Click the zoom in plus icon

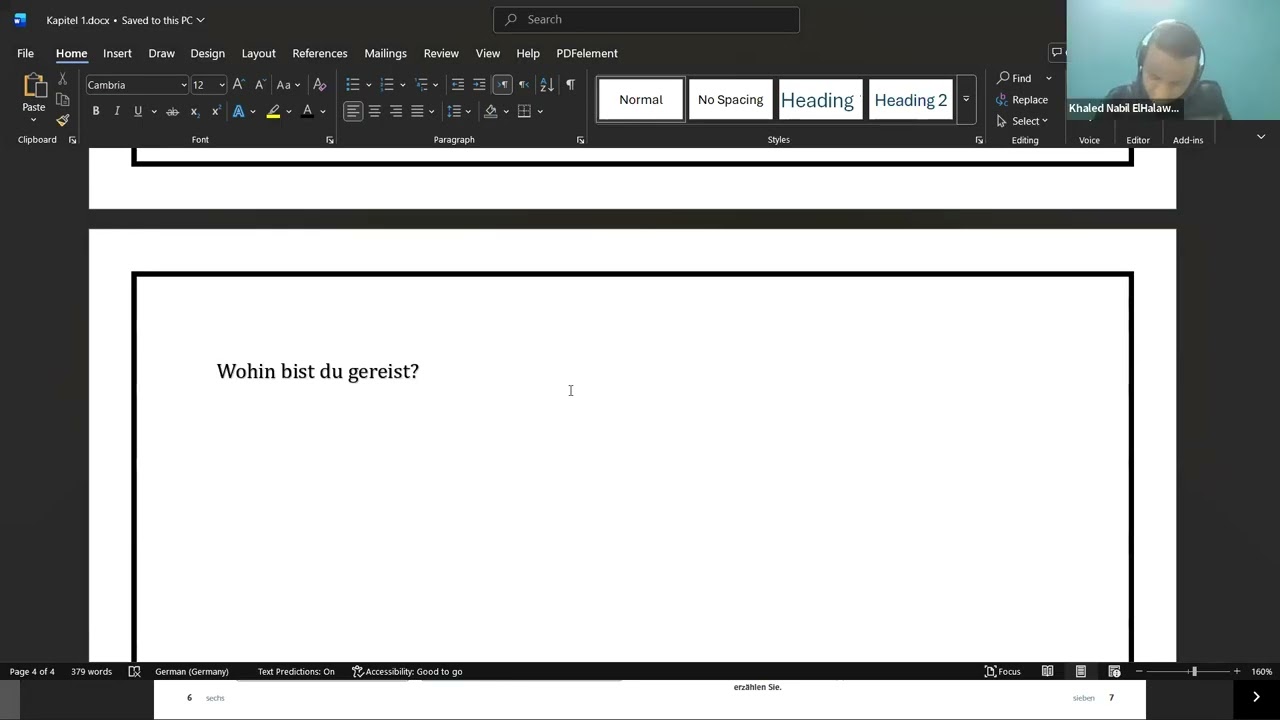(1237, 672)
